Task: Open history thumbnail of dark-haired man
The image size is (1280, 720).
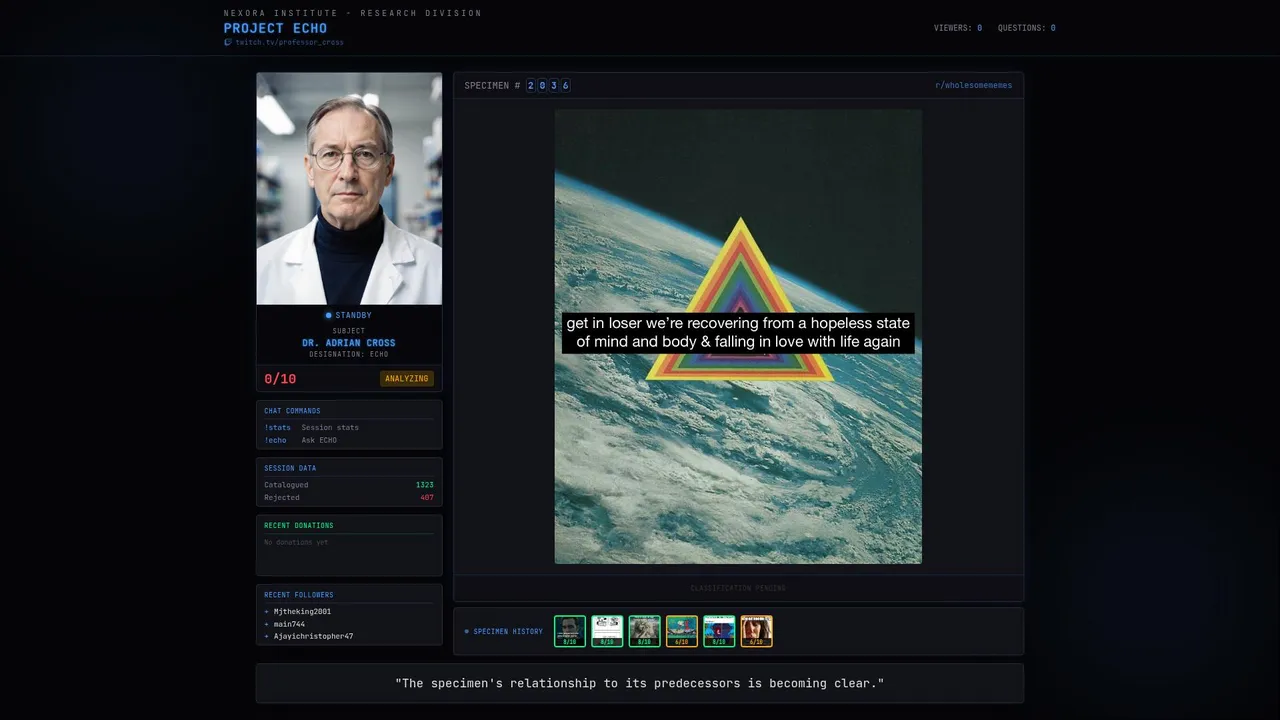Action: (x=570, y=631)
